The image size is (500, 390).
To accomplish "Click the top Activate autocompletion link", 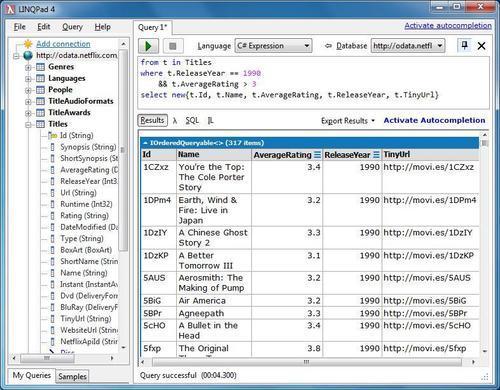I will click(x=448, y=26).
